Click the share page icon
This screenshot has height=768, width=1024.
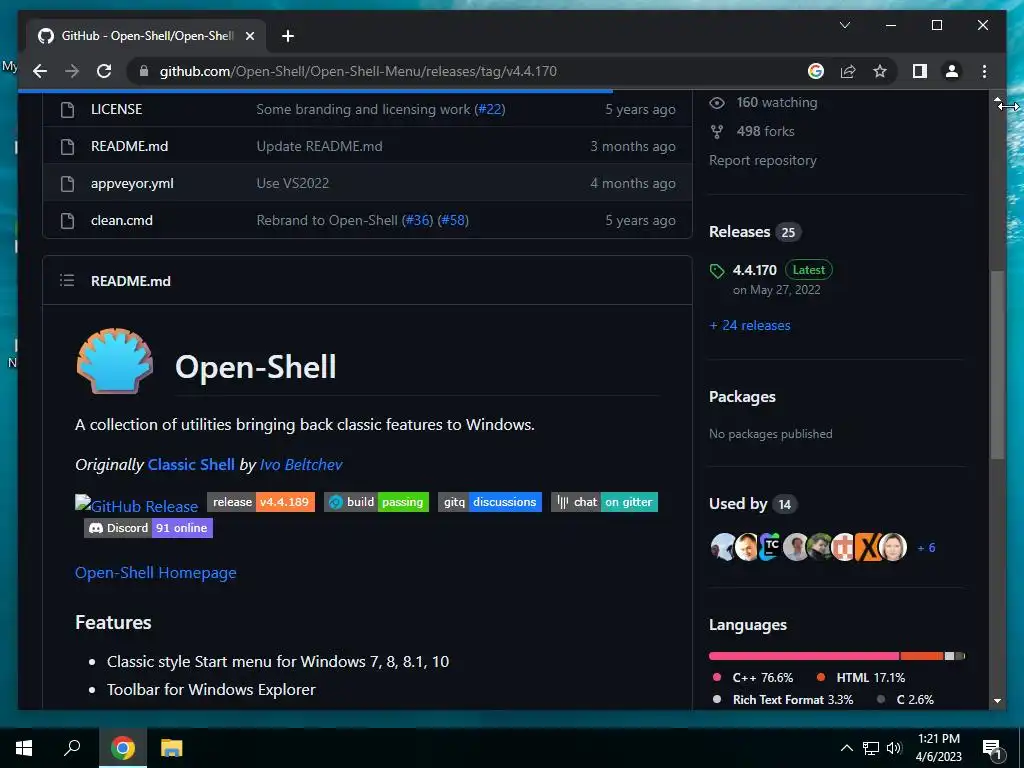(848, 71)
